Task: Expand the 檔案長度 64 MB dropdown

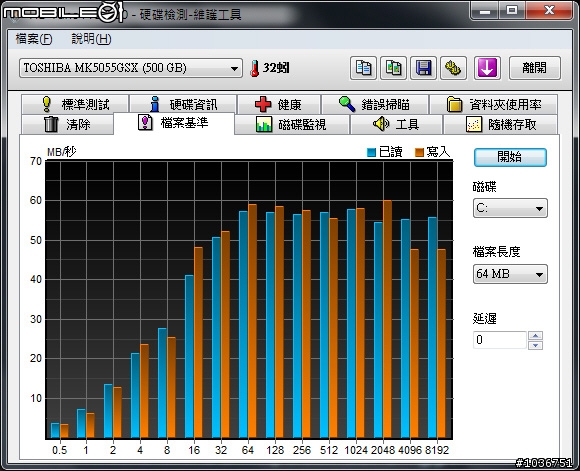Action: (510, 274)
